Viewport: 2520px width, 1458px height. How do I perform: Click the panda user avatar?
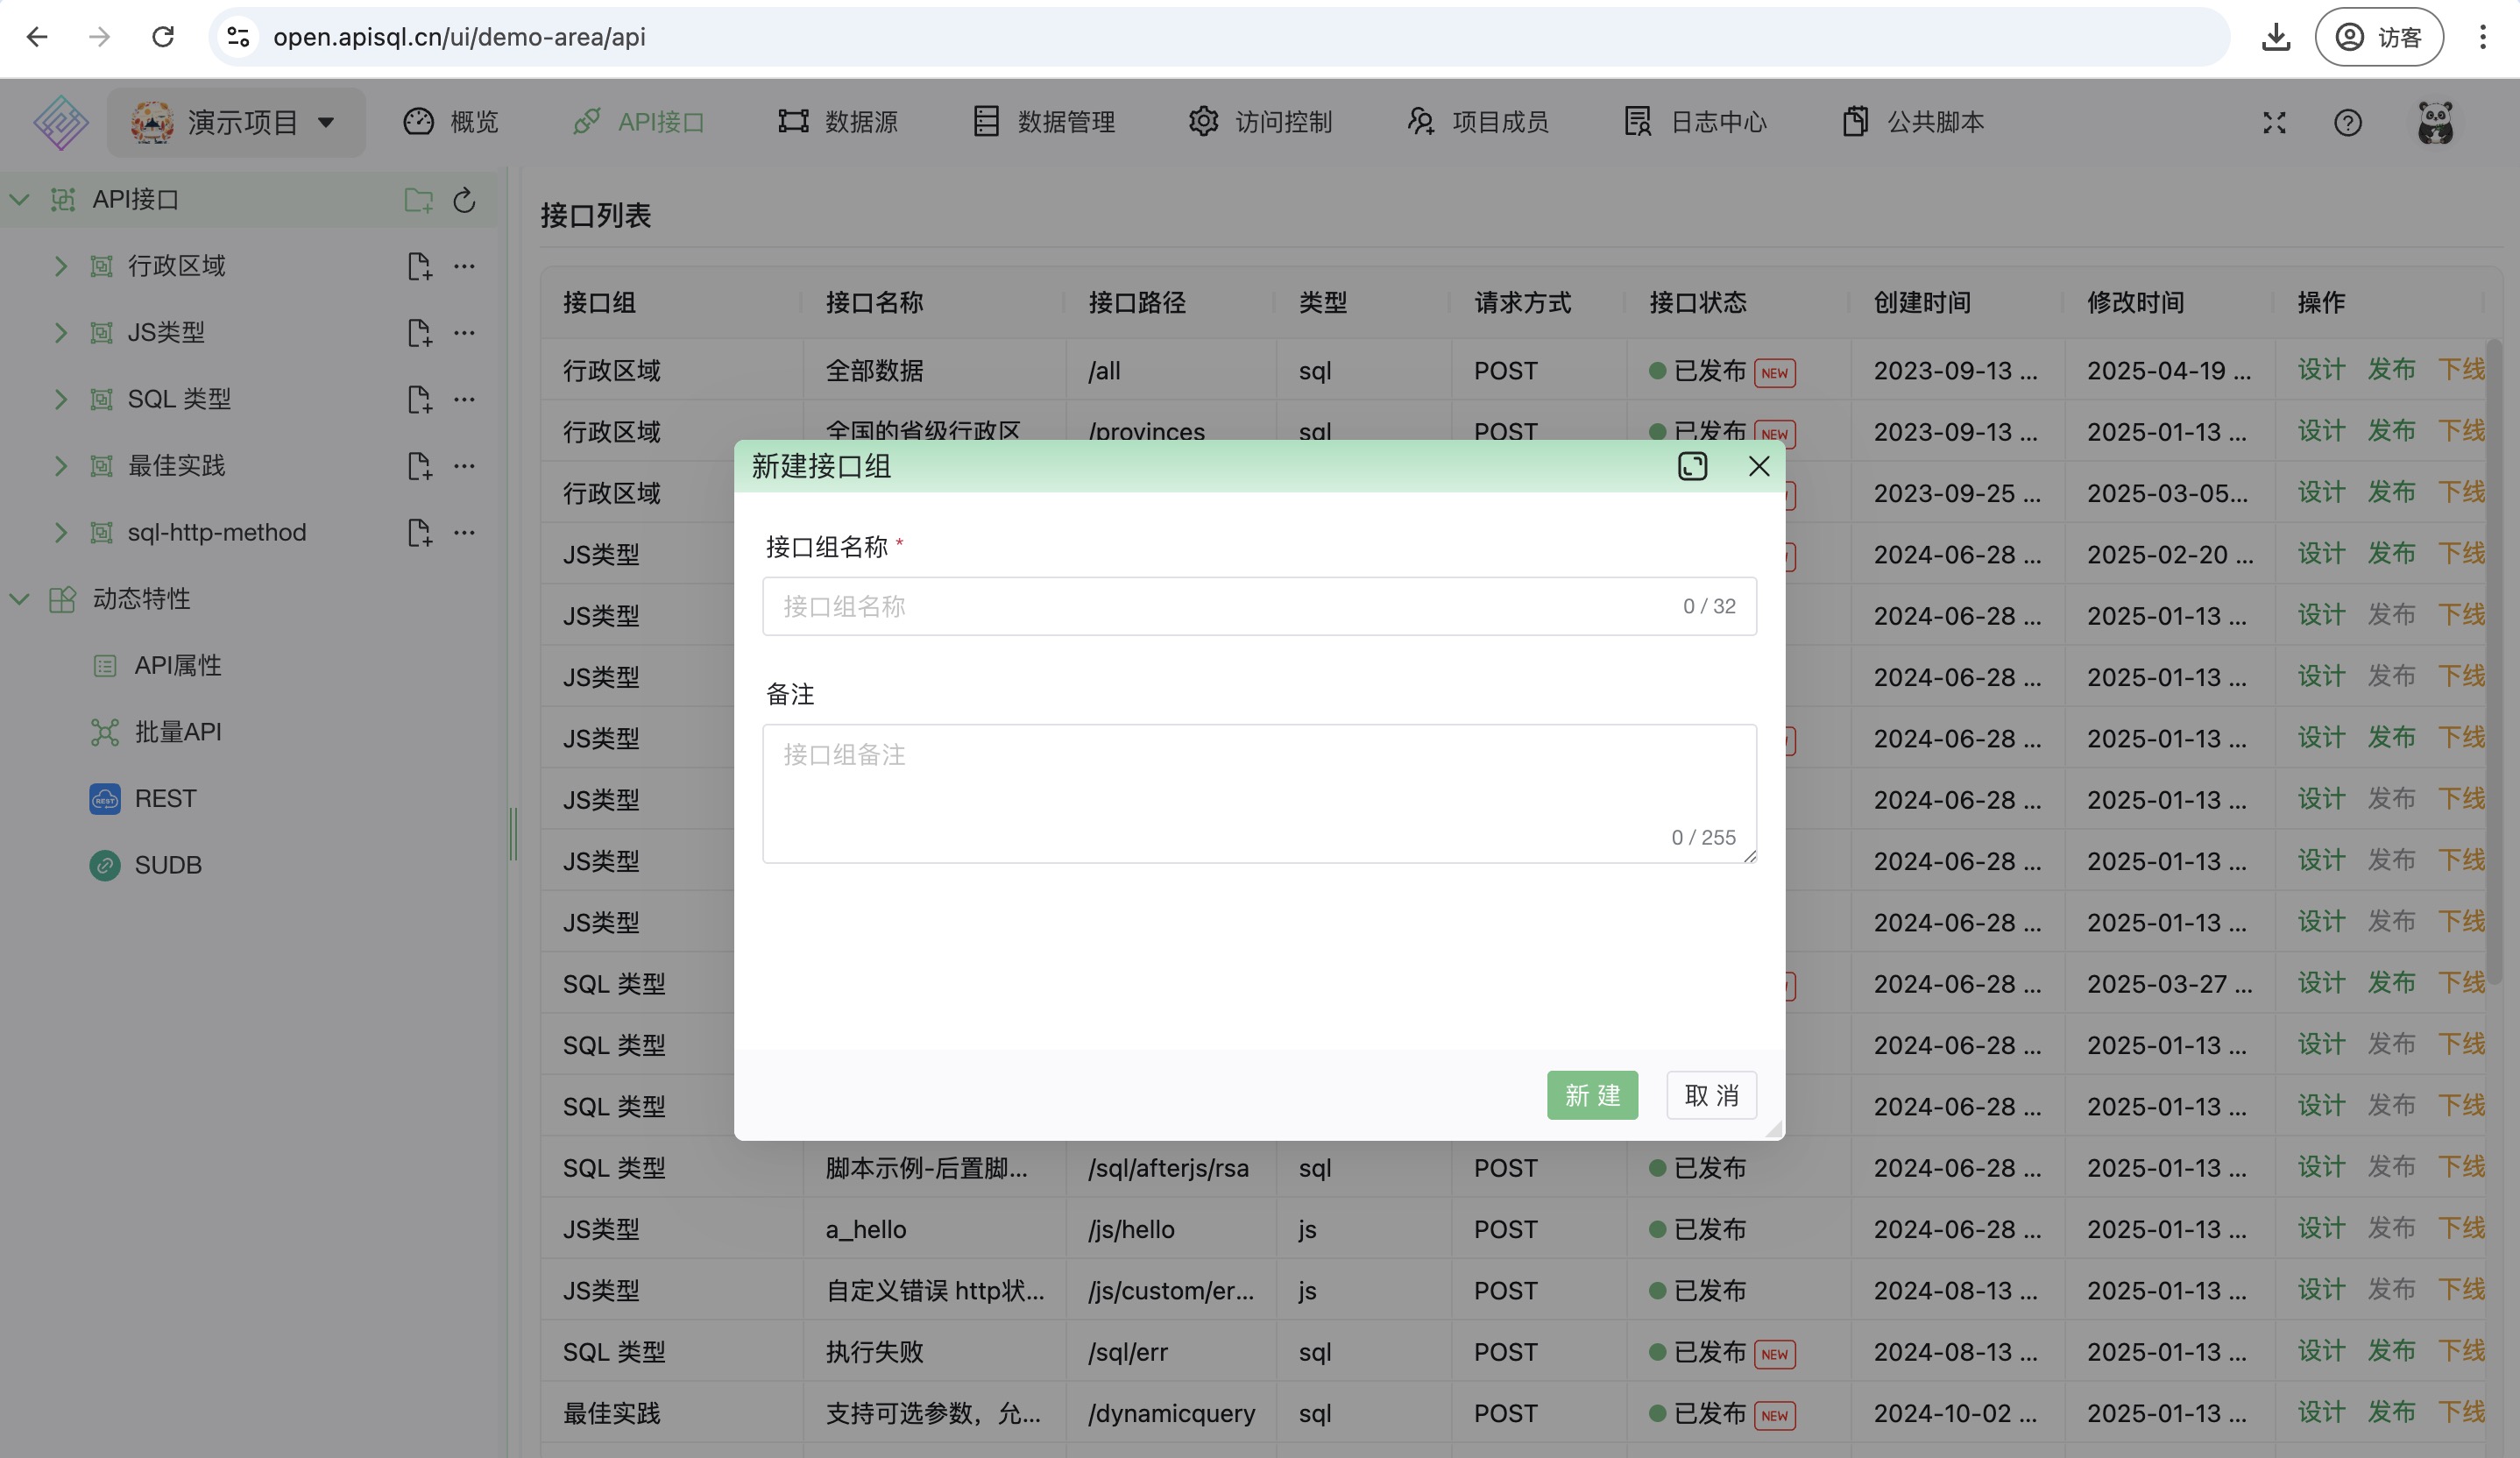[2435, 122]
